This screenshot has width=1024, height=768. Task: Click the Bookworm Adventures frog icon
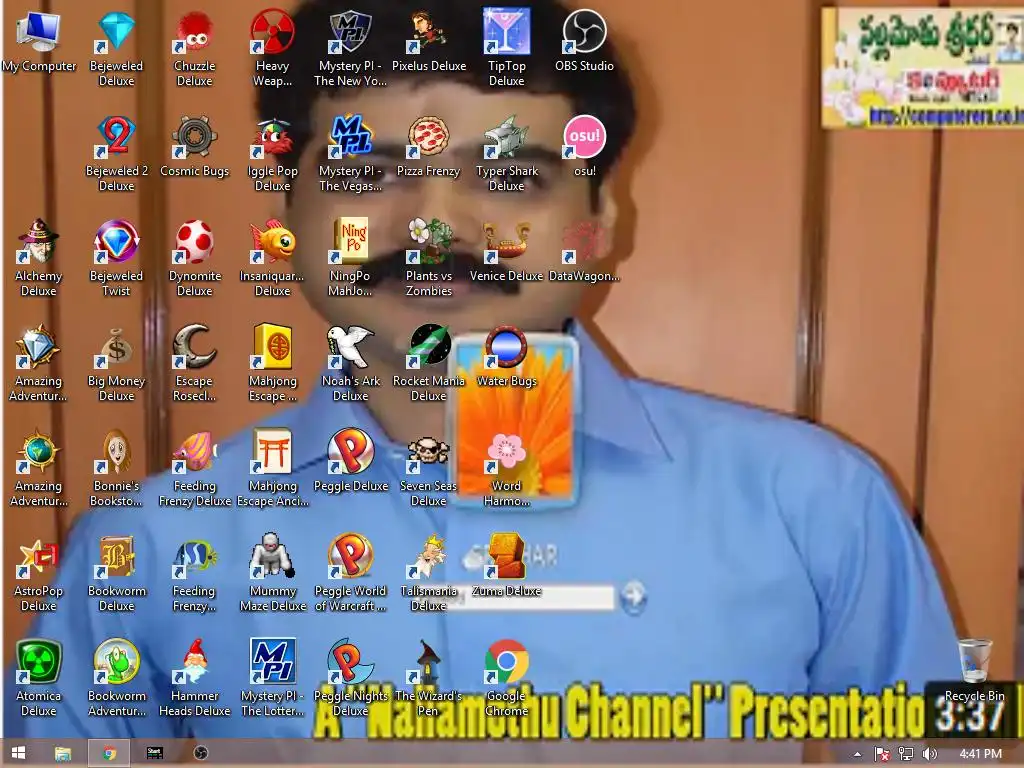(x=116, y=662)
